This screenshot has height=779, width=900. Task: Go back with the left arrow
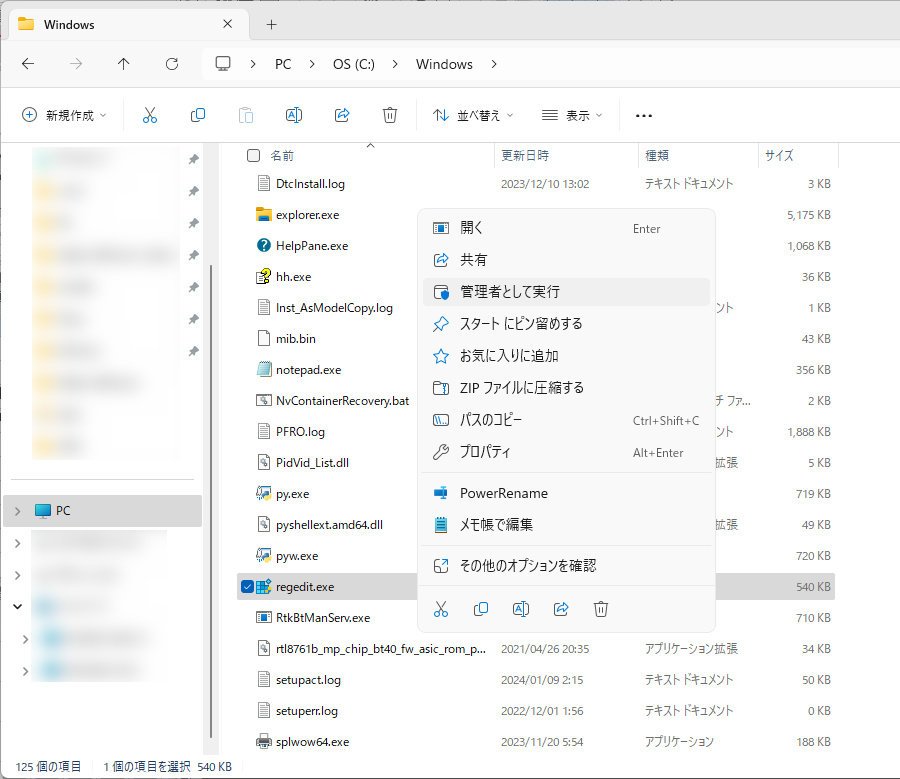pos(28,64)
